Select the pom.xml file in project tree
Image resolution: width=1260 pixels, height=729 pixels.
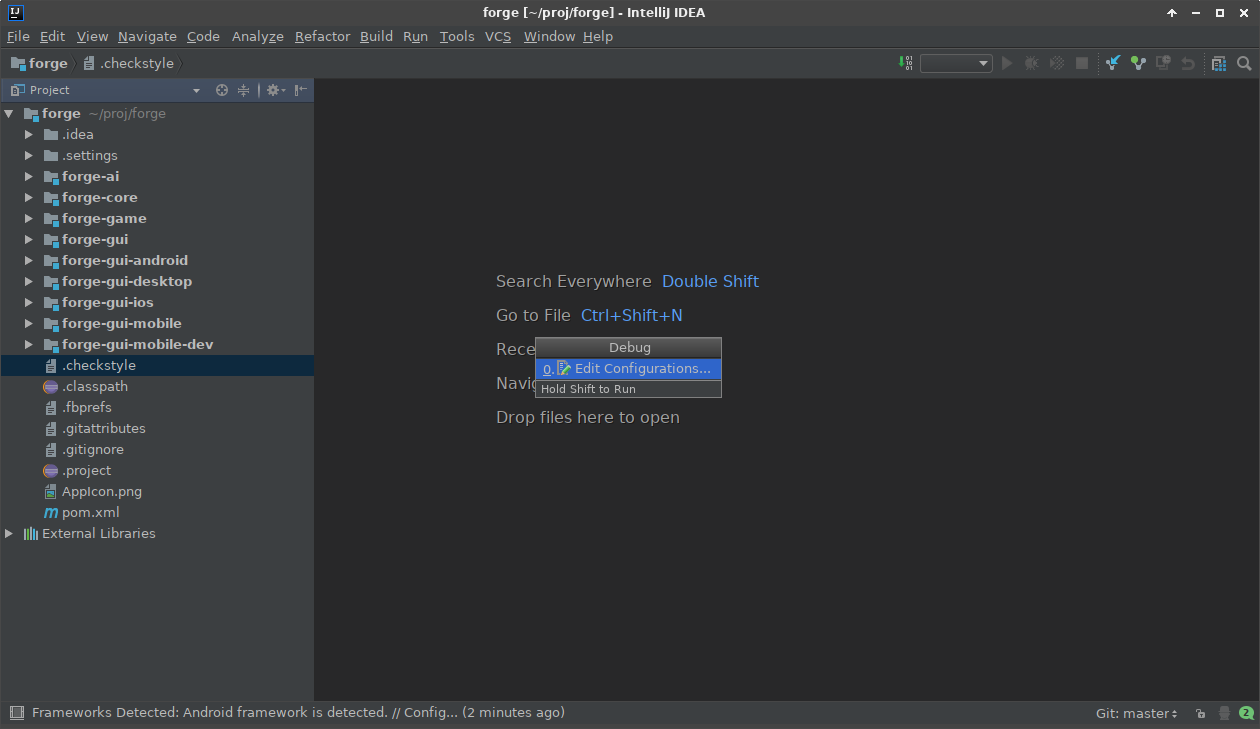point(90,512)
